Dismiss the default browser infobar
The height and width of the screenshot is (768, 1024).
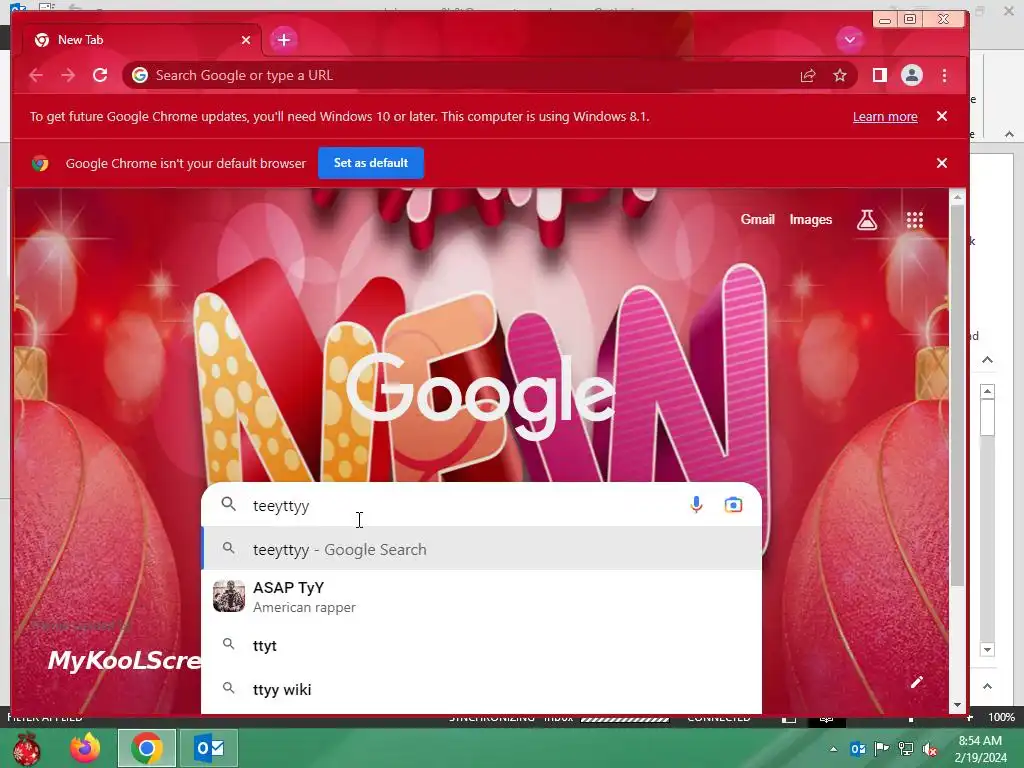(x=942, y=163)
